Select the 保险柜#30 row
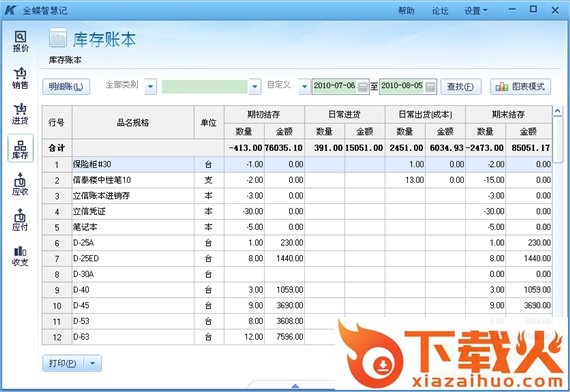The width and height of the screenshot is (570, 392). click(x=297, y=164)
